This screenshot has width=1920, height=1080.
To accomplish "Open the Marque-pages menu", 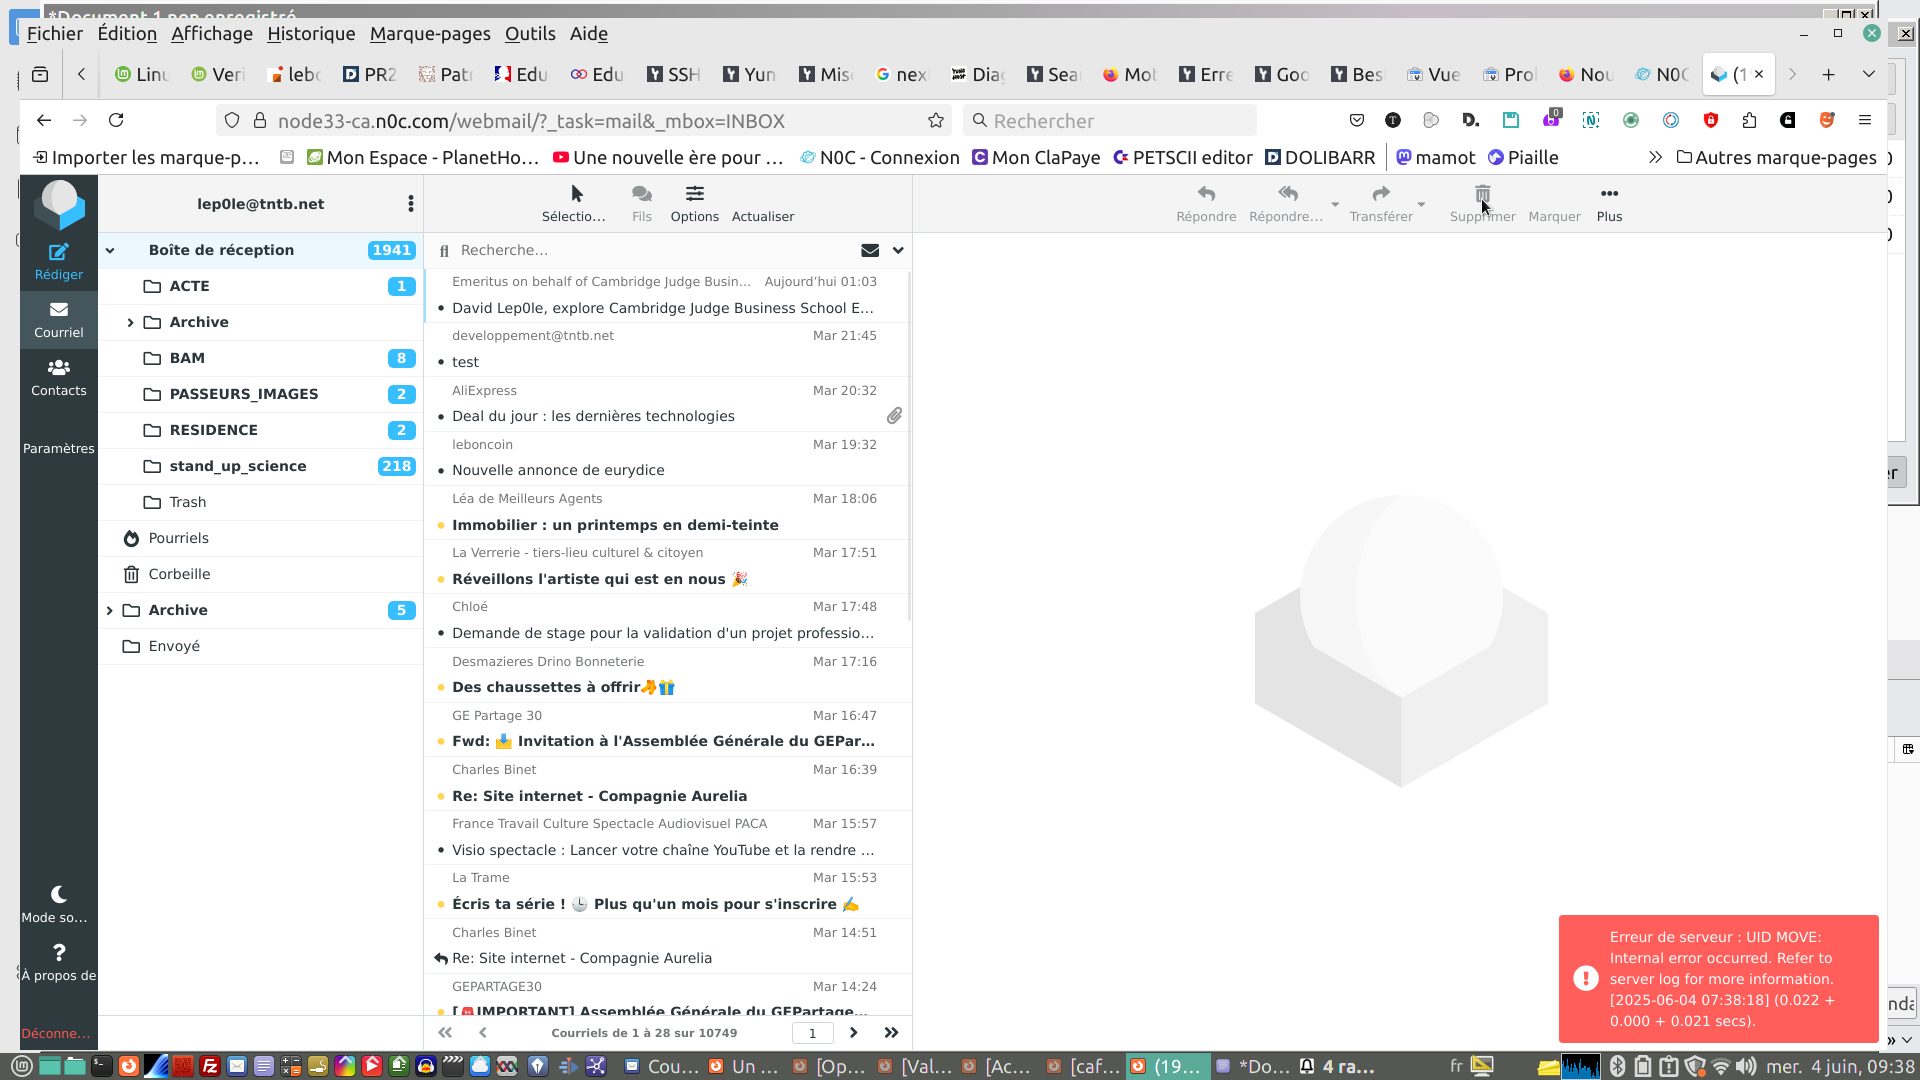I will (x=430, y=33).
